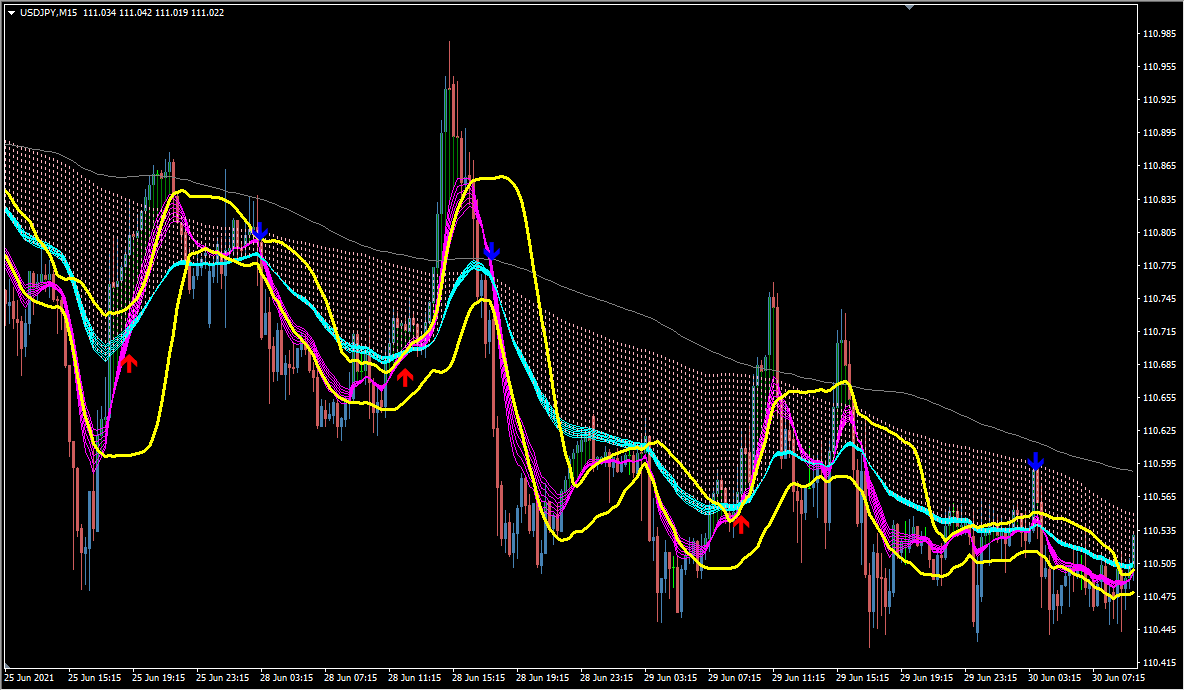Select the red buy arrow above 28 Jun 11:15
The width and height of the screenshot is (1185, 691).
click(x=405, y=377)
